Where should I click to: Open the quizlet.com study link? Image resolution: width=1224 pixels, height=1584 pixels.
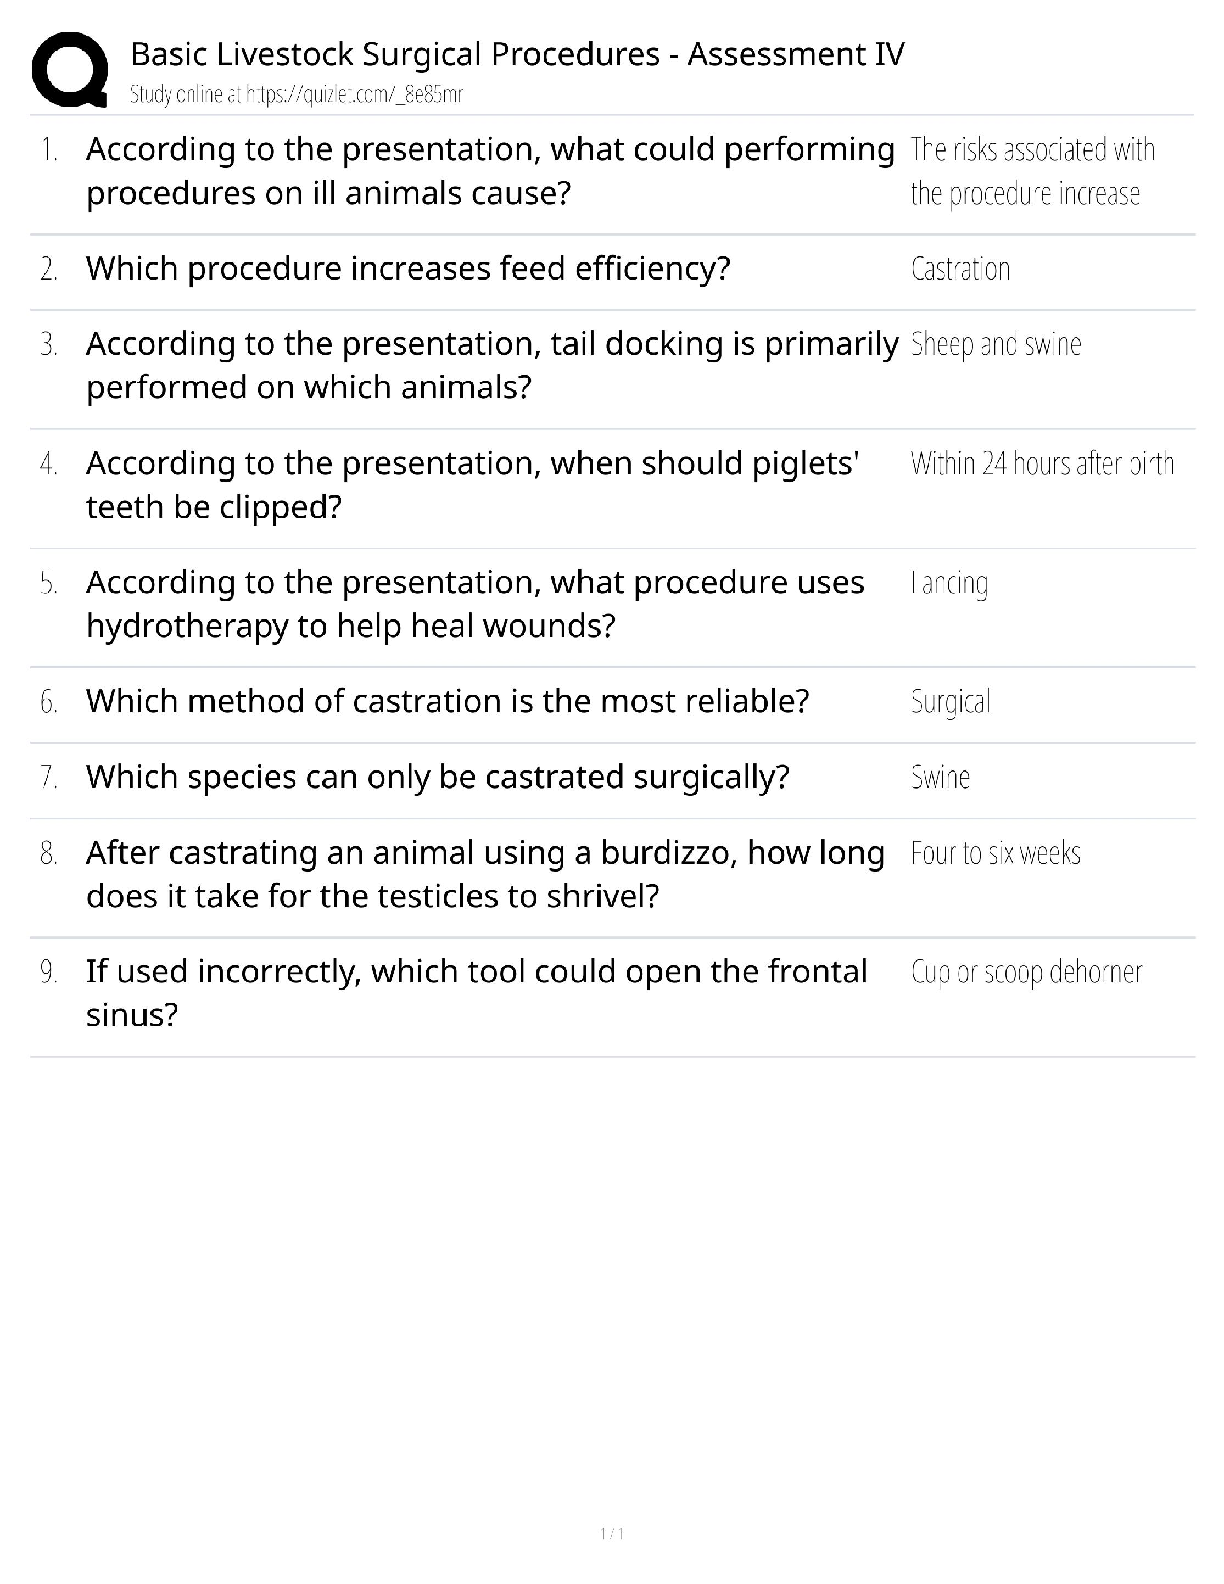[x=354, y=95]
